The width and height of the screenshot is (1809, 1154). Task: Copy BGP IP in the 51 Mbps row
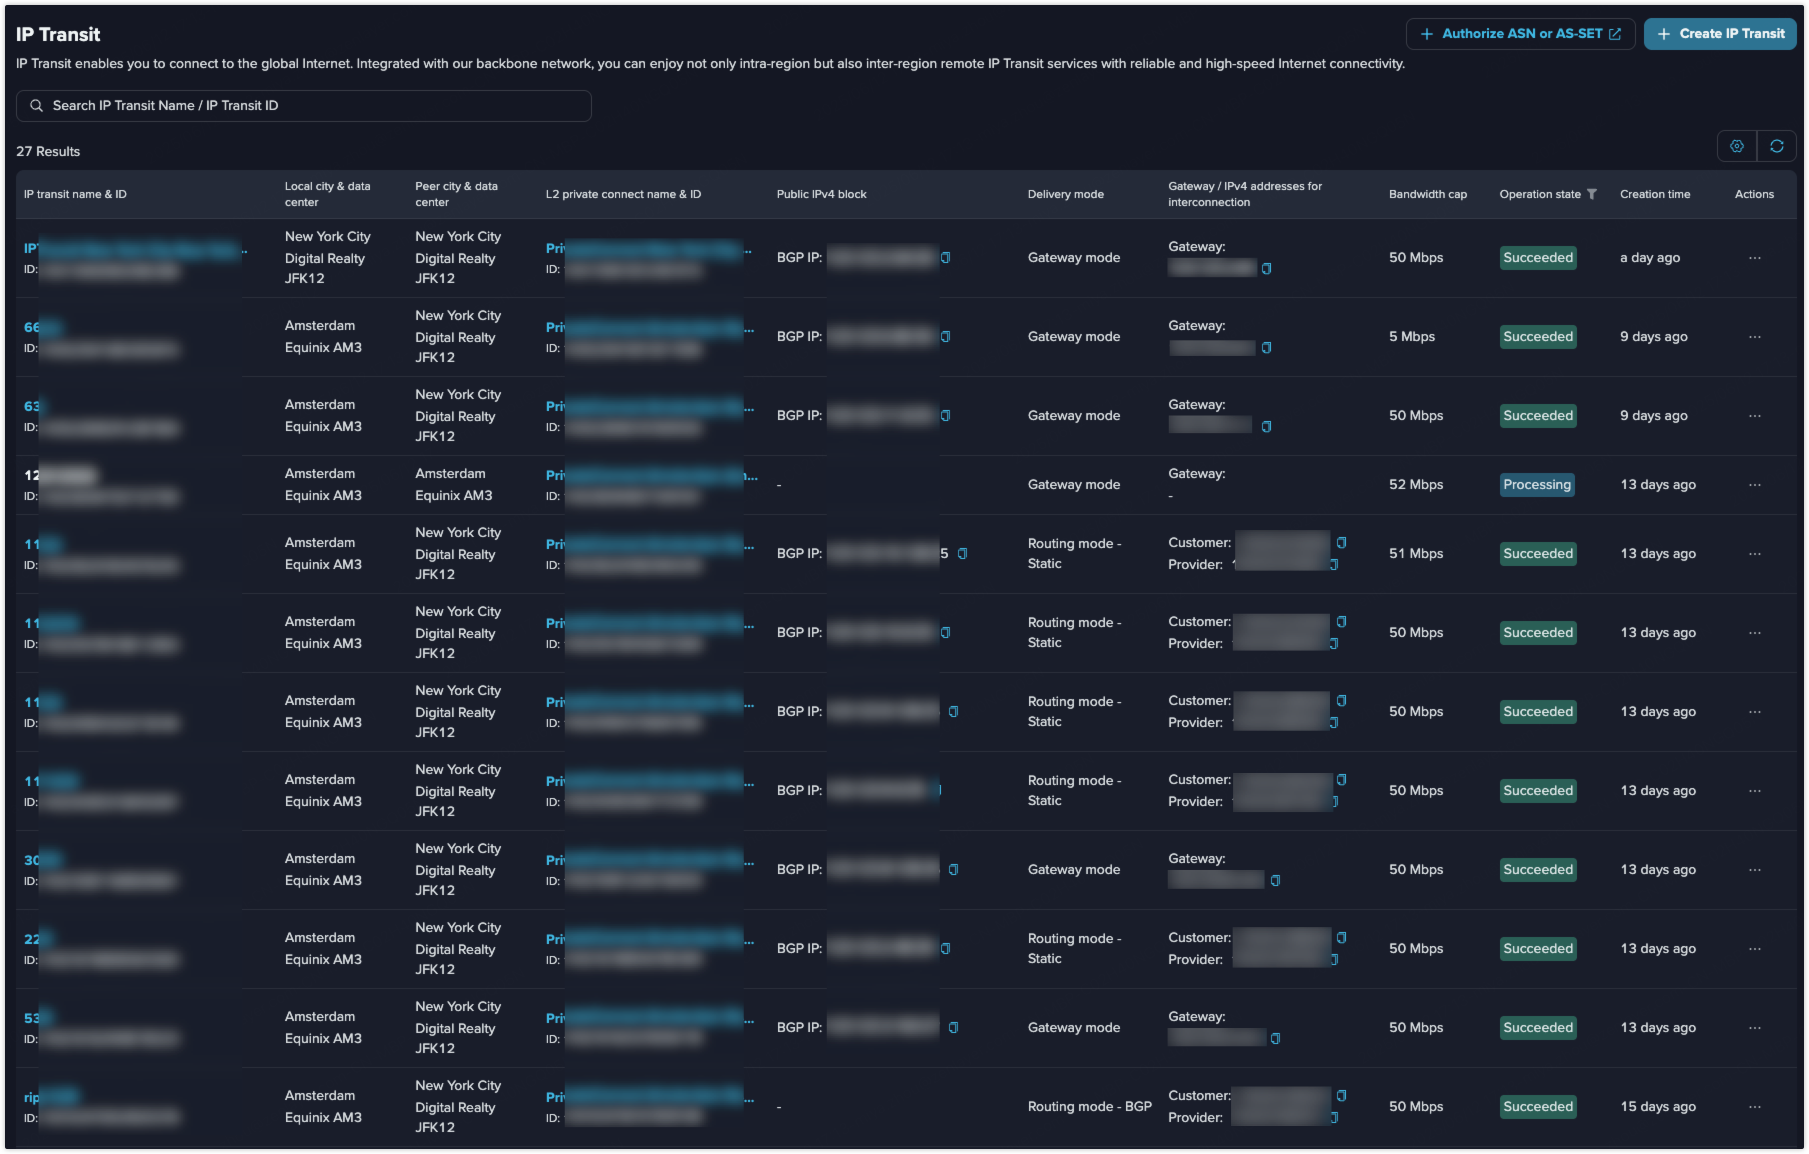962,554
